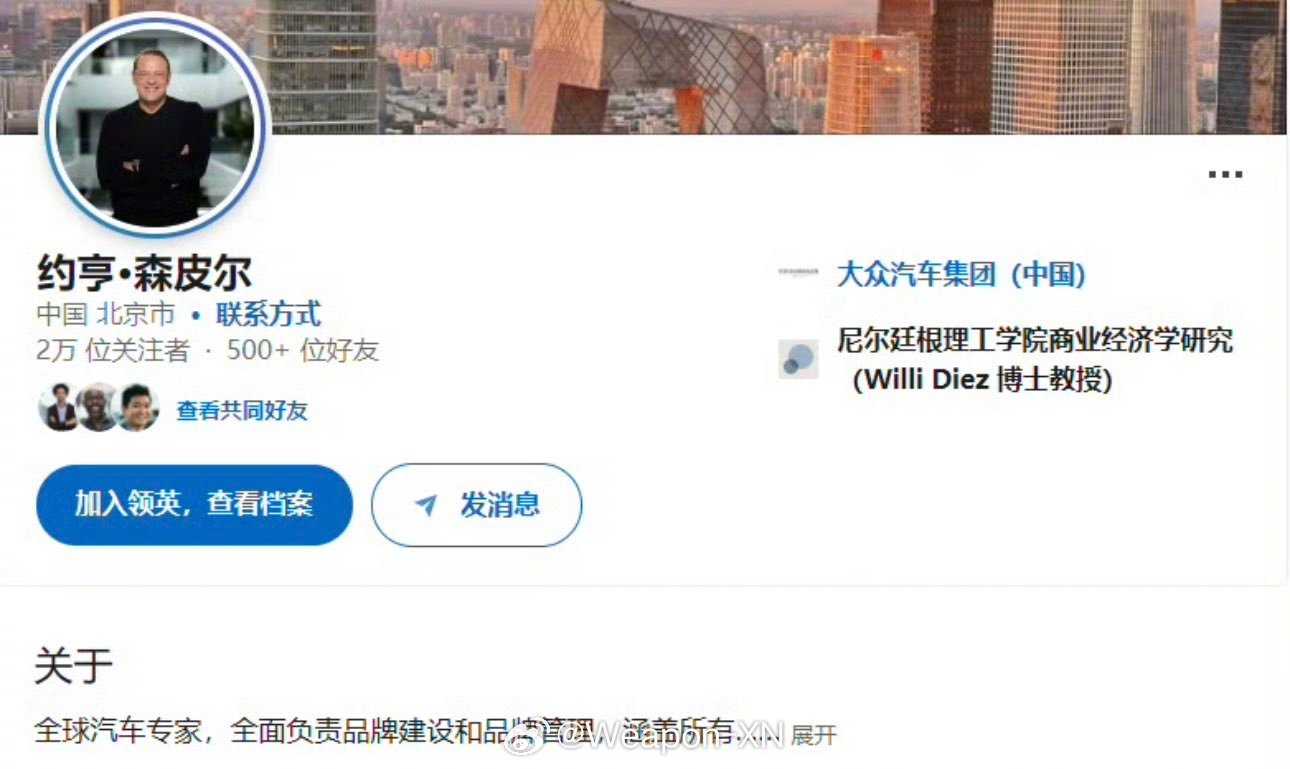Click the paper plane message icon
This screenshot has width=1290, height=769.
coord(427,505)
